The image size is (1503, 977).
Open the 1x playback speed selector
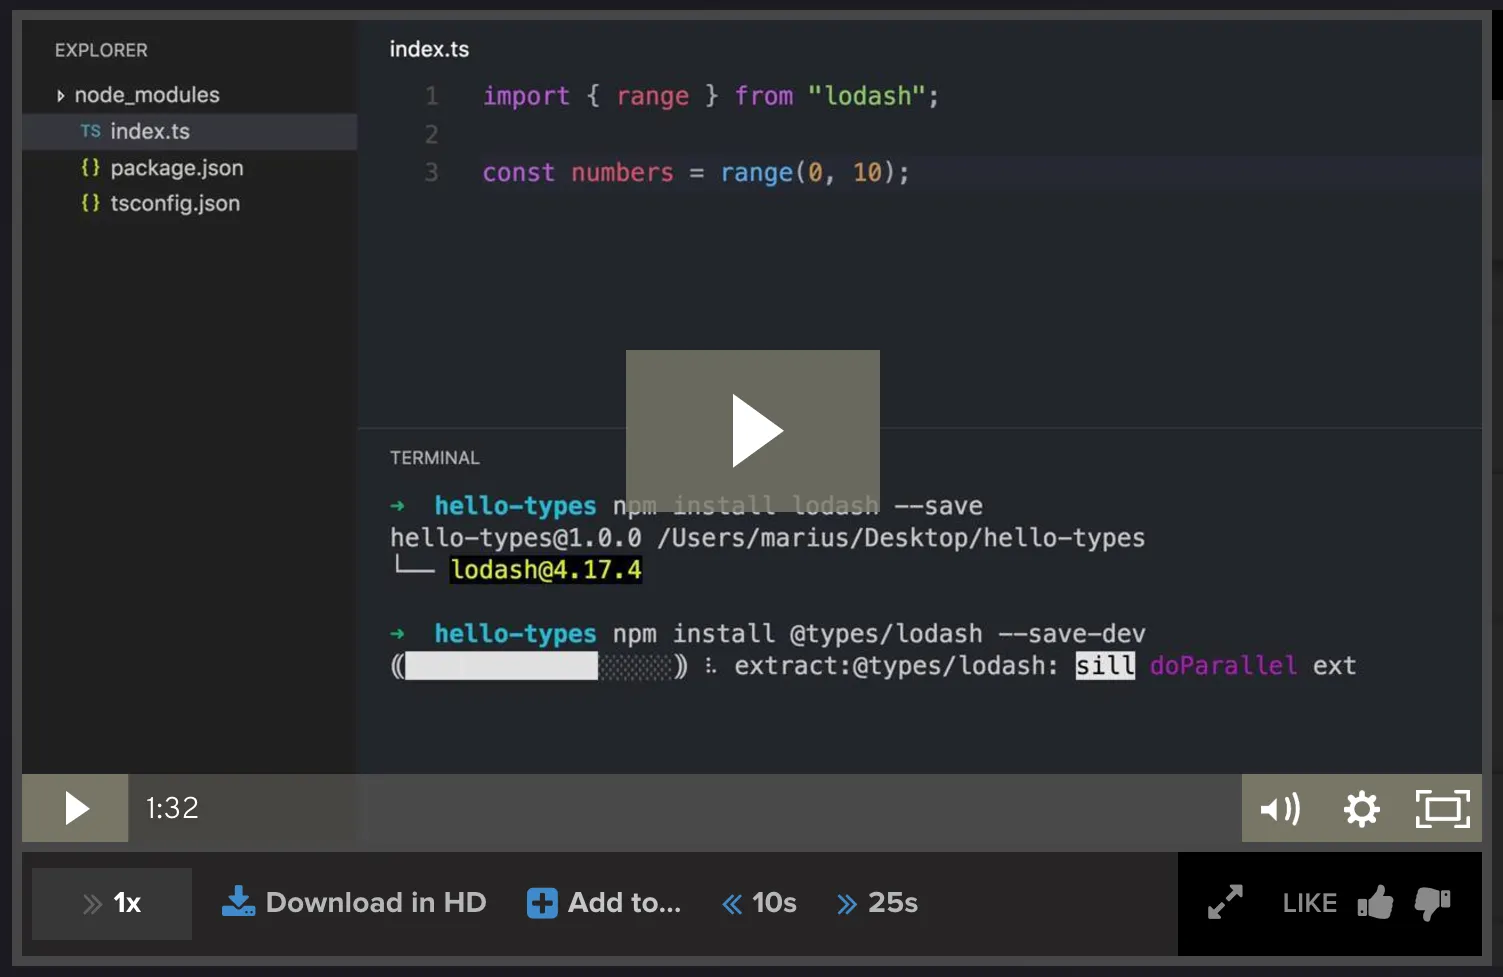coord(111,902)
